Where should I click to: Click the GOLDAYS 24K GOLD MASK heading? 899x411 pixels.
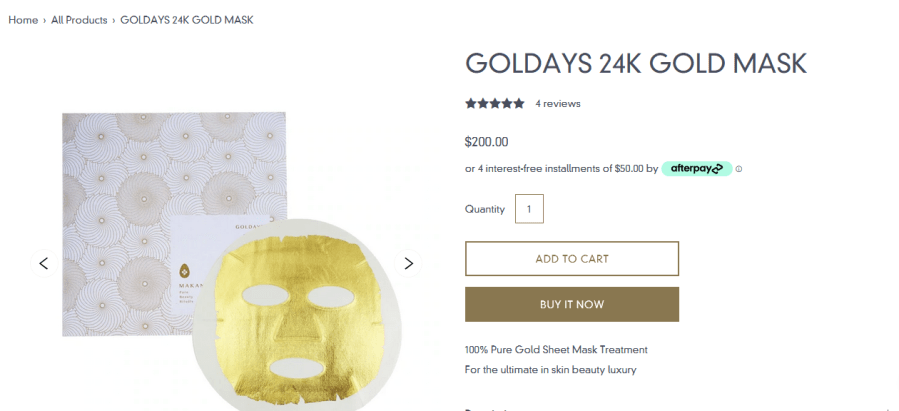point(635,63)
